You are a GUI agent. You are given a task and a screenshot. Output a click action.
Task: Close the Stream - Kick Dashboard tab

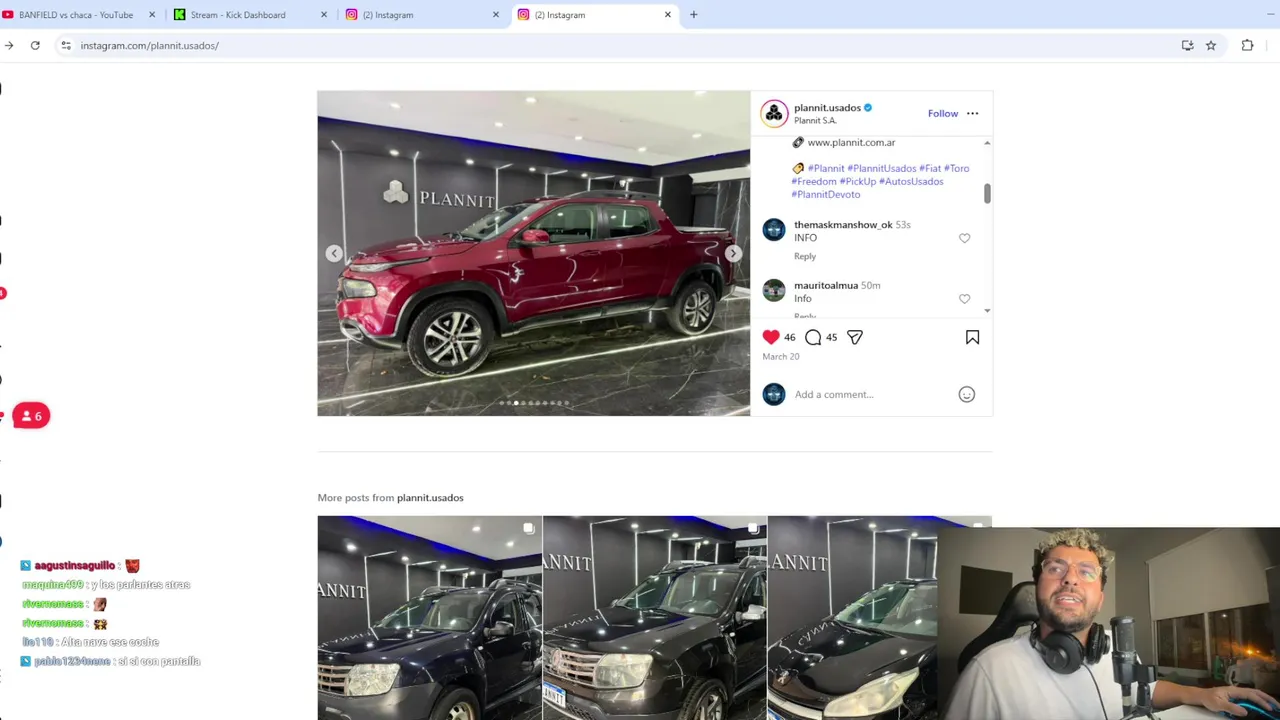[324, 14]
